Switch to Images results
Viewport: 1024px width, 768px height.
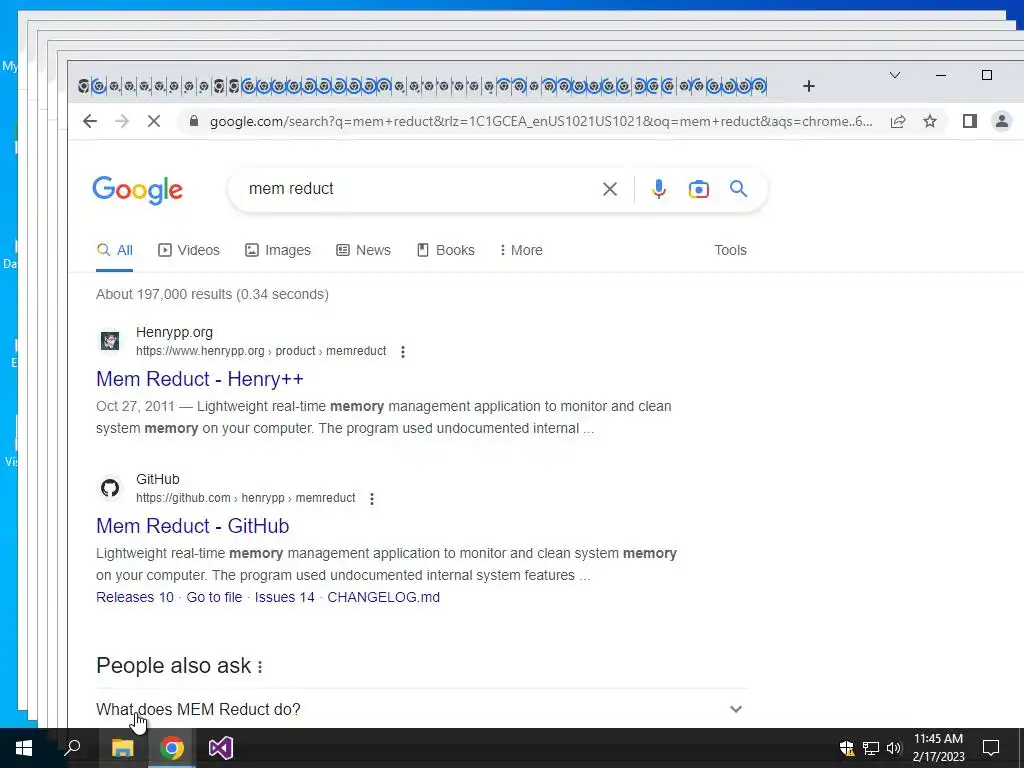[x=278, y=250]
